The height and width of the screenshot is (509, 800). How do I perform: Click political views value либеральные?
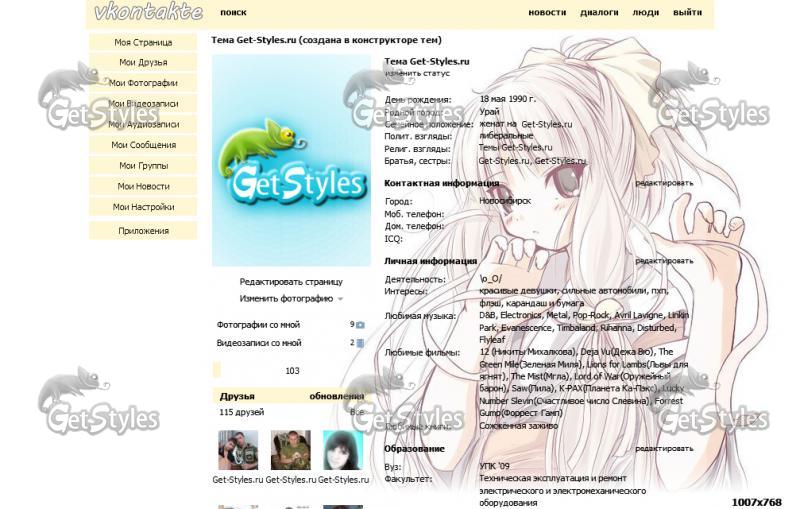click(506, 136)
